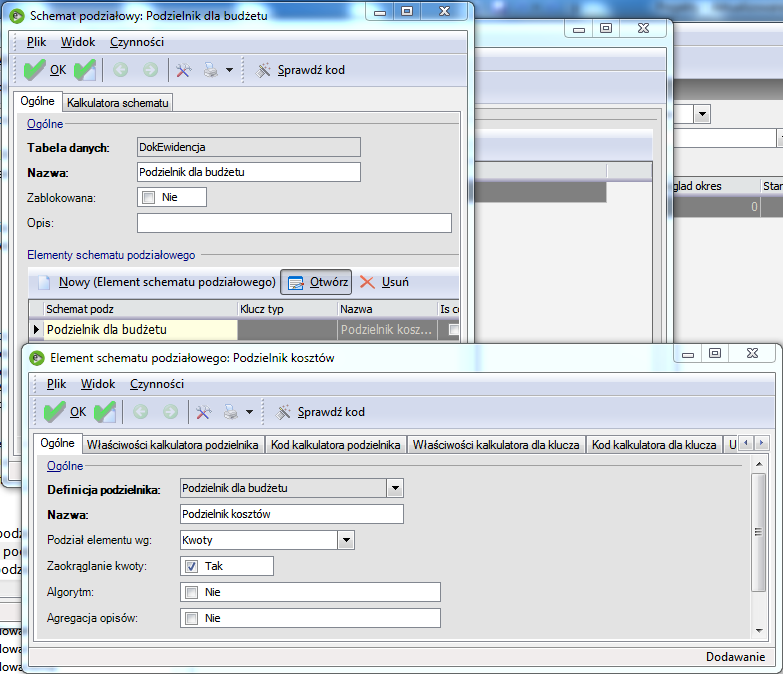The image size is (783, 674).
Task: Click Nazwa field in Schemat podziałowy window
Action: pos(249,172)
